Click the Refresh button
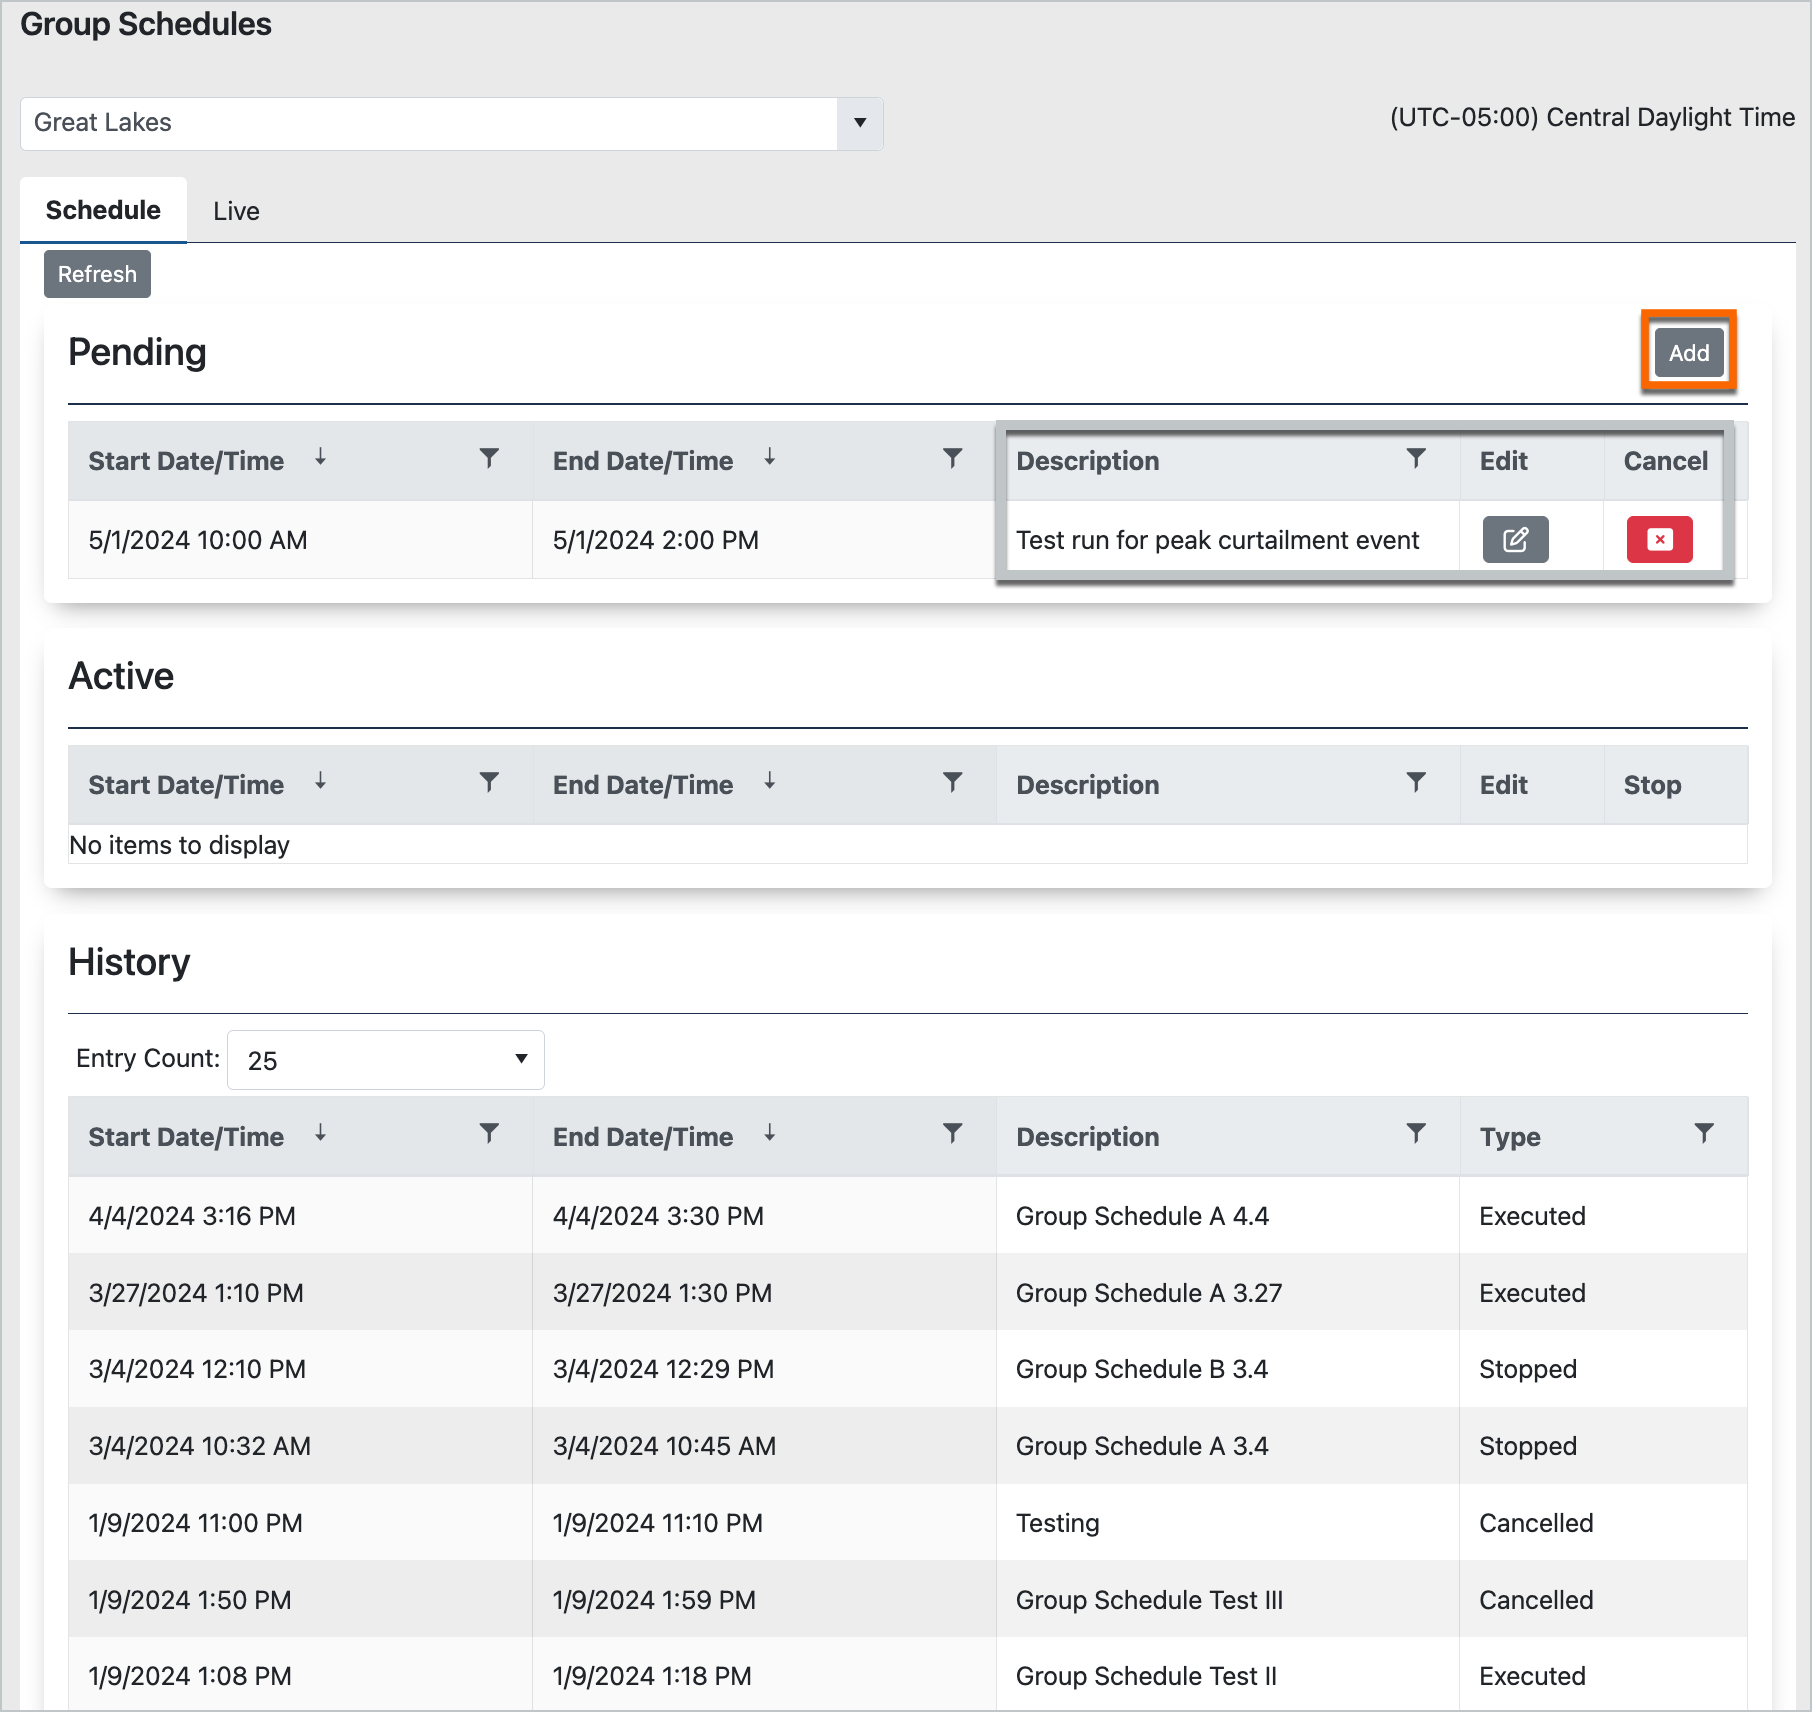 pos(97,273)
